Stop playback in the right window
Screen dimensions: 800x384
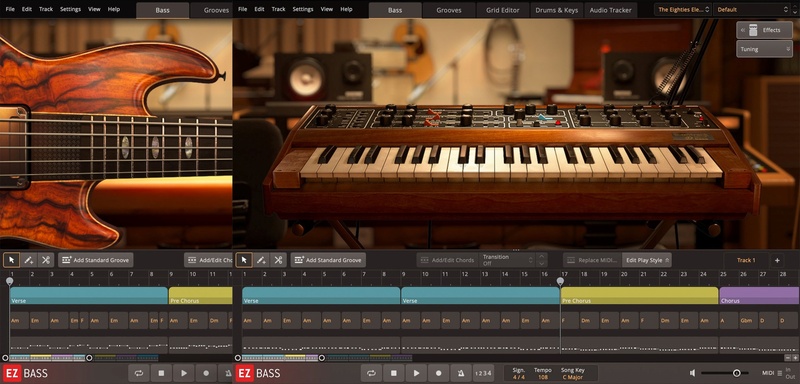tap(394, 373)
